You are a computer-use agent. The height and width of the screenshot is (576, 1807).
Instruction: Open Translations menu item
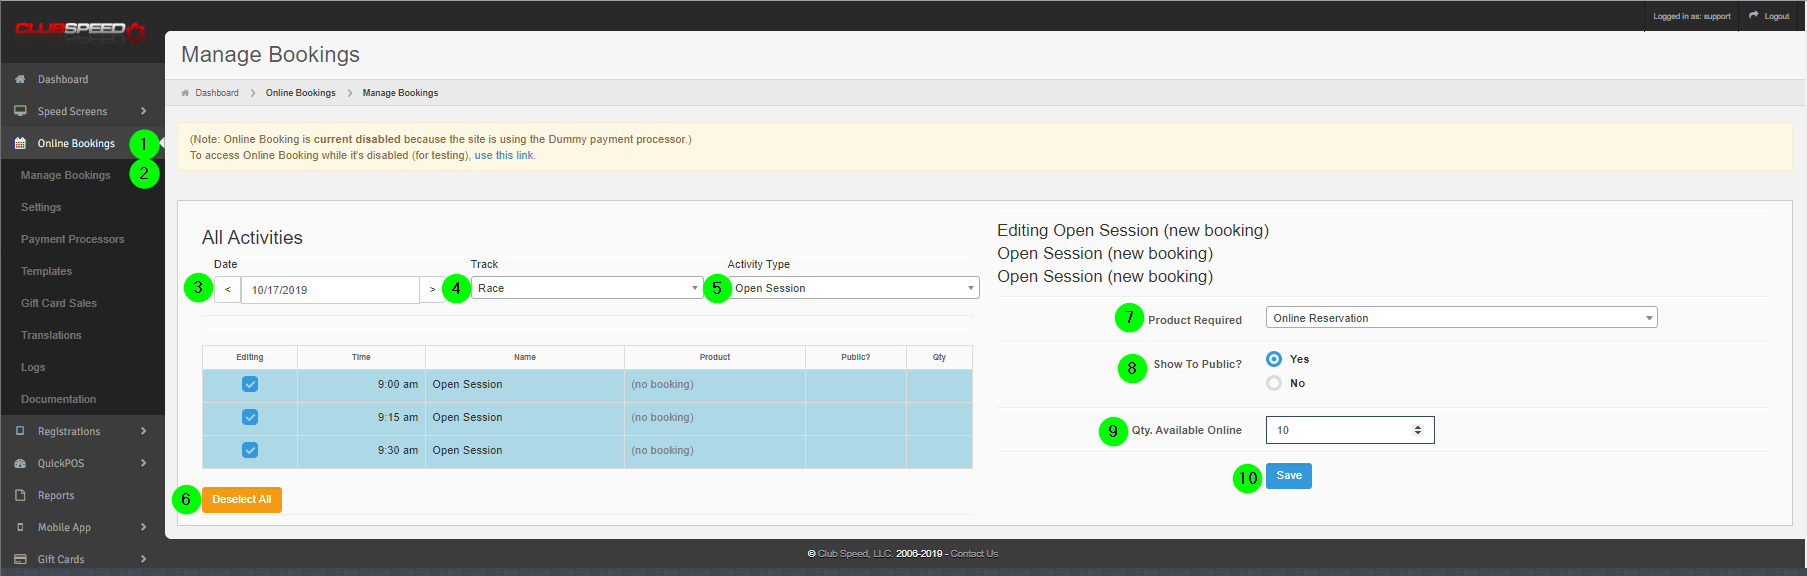(51, 335)
